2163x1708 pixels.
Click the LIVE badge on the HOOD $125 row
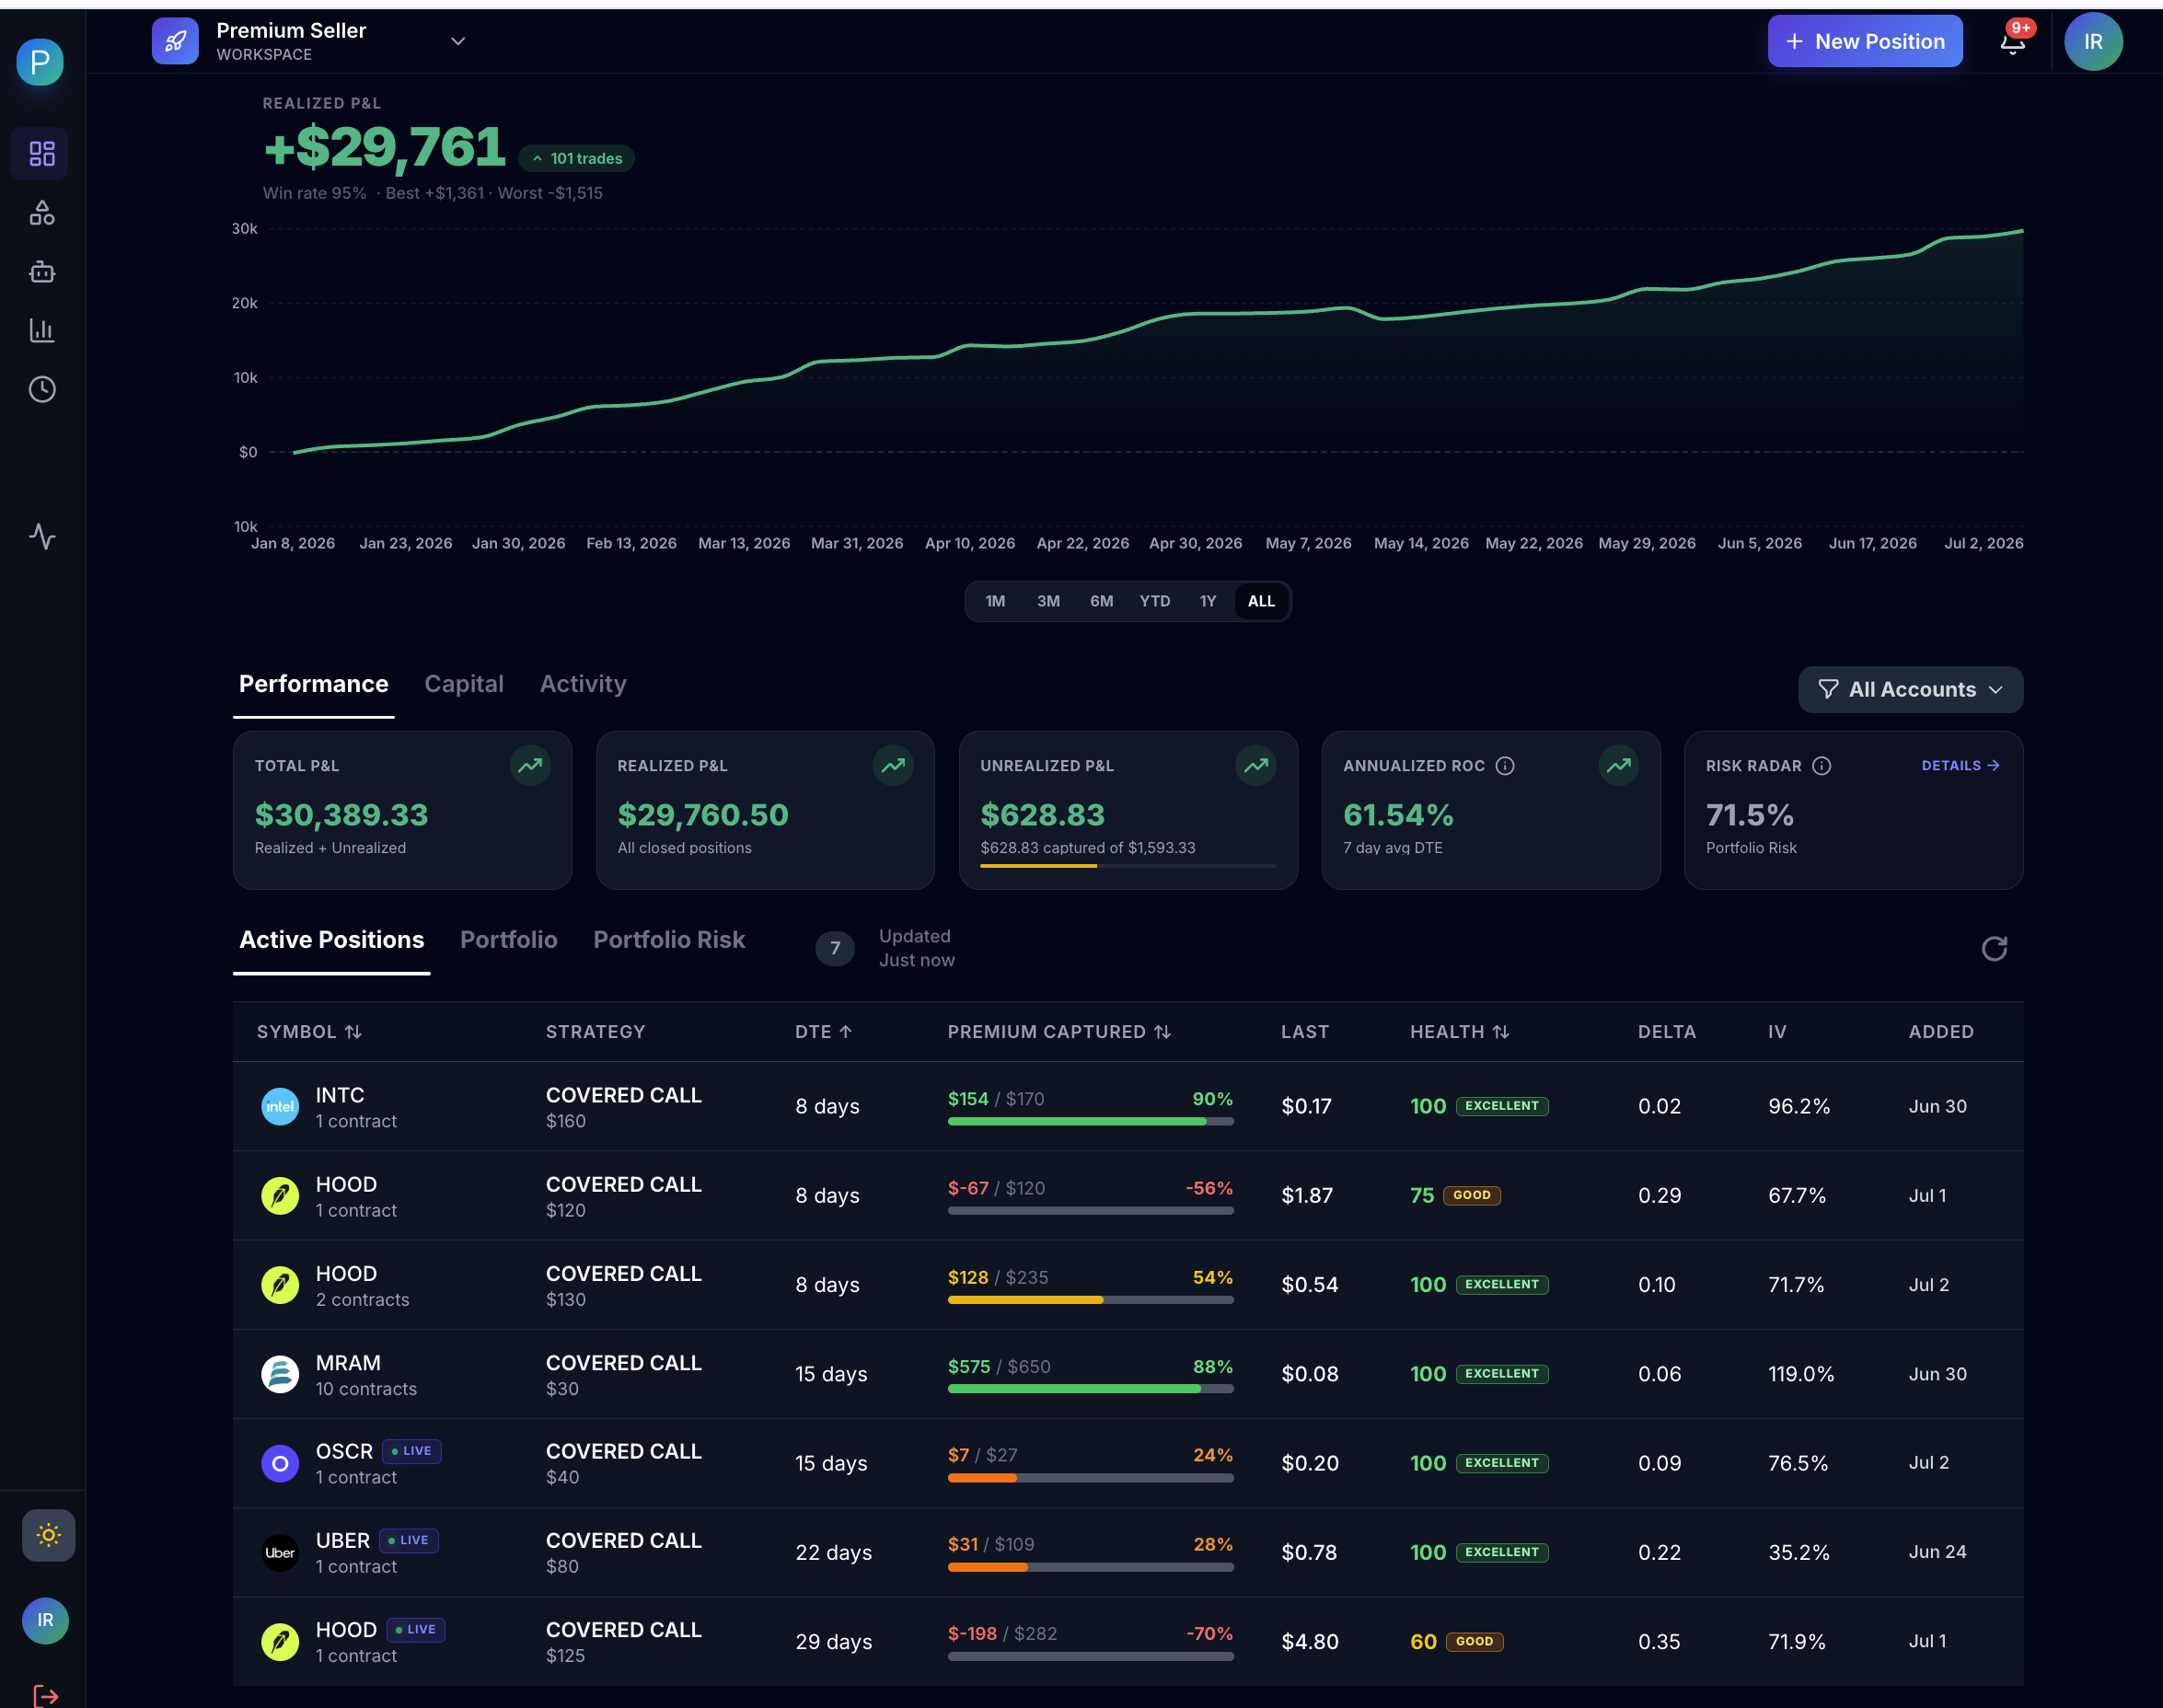pos(415,1629)
